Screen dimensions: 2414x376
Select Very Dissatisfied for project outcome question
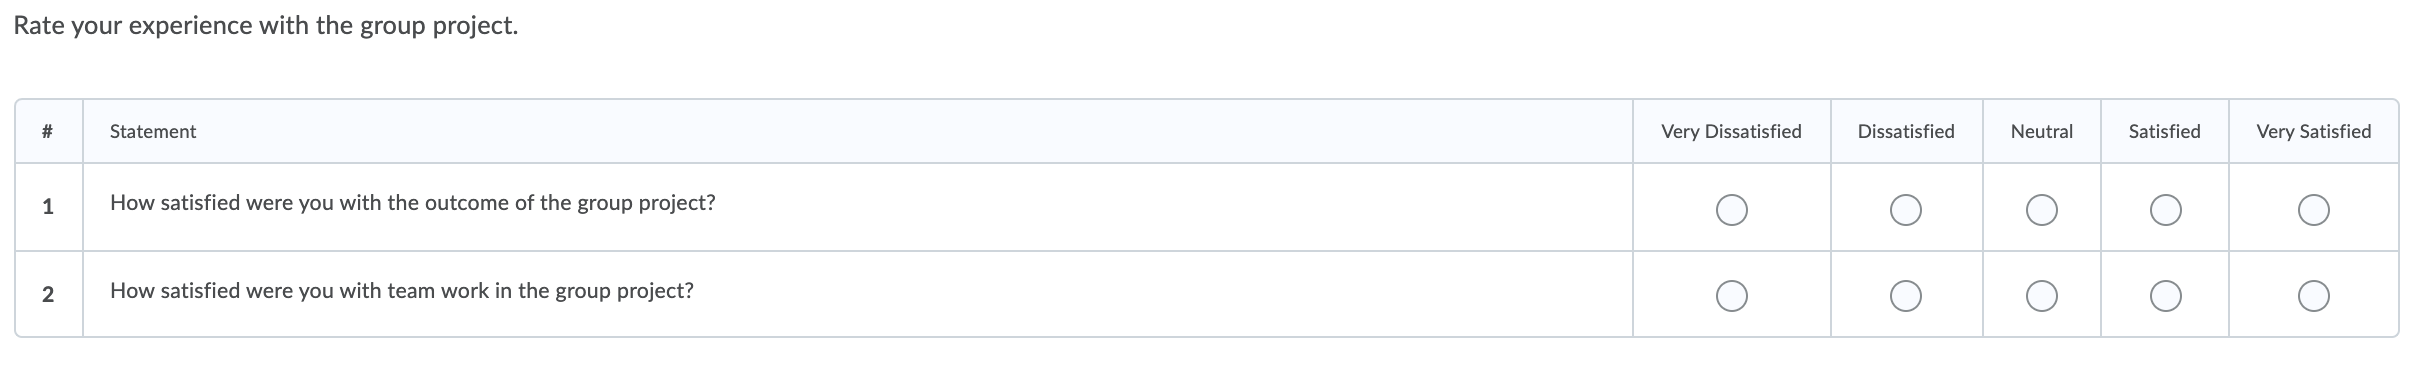(1731, 210)
